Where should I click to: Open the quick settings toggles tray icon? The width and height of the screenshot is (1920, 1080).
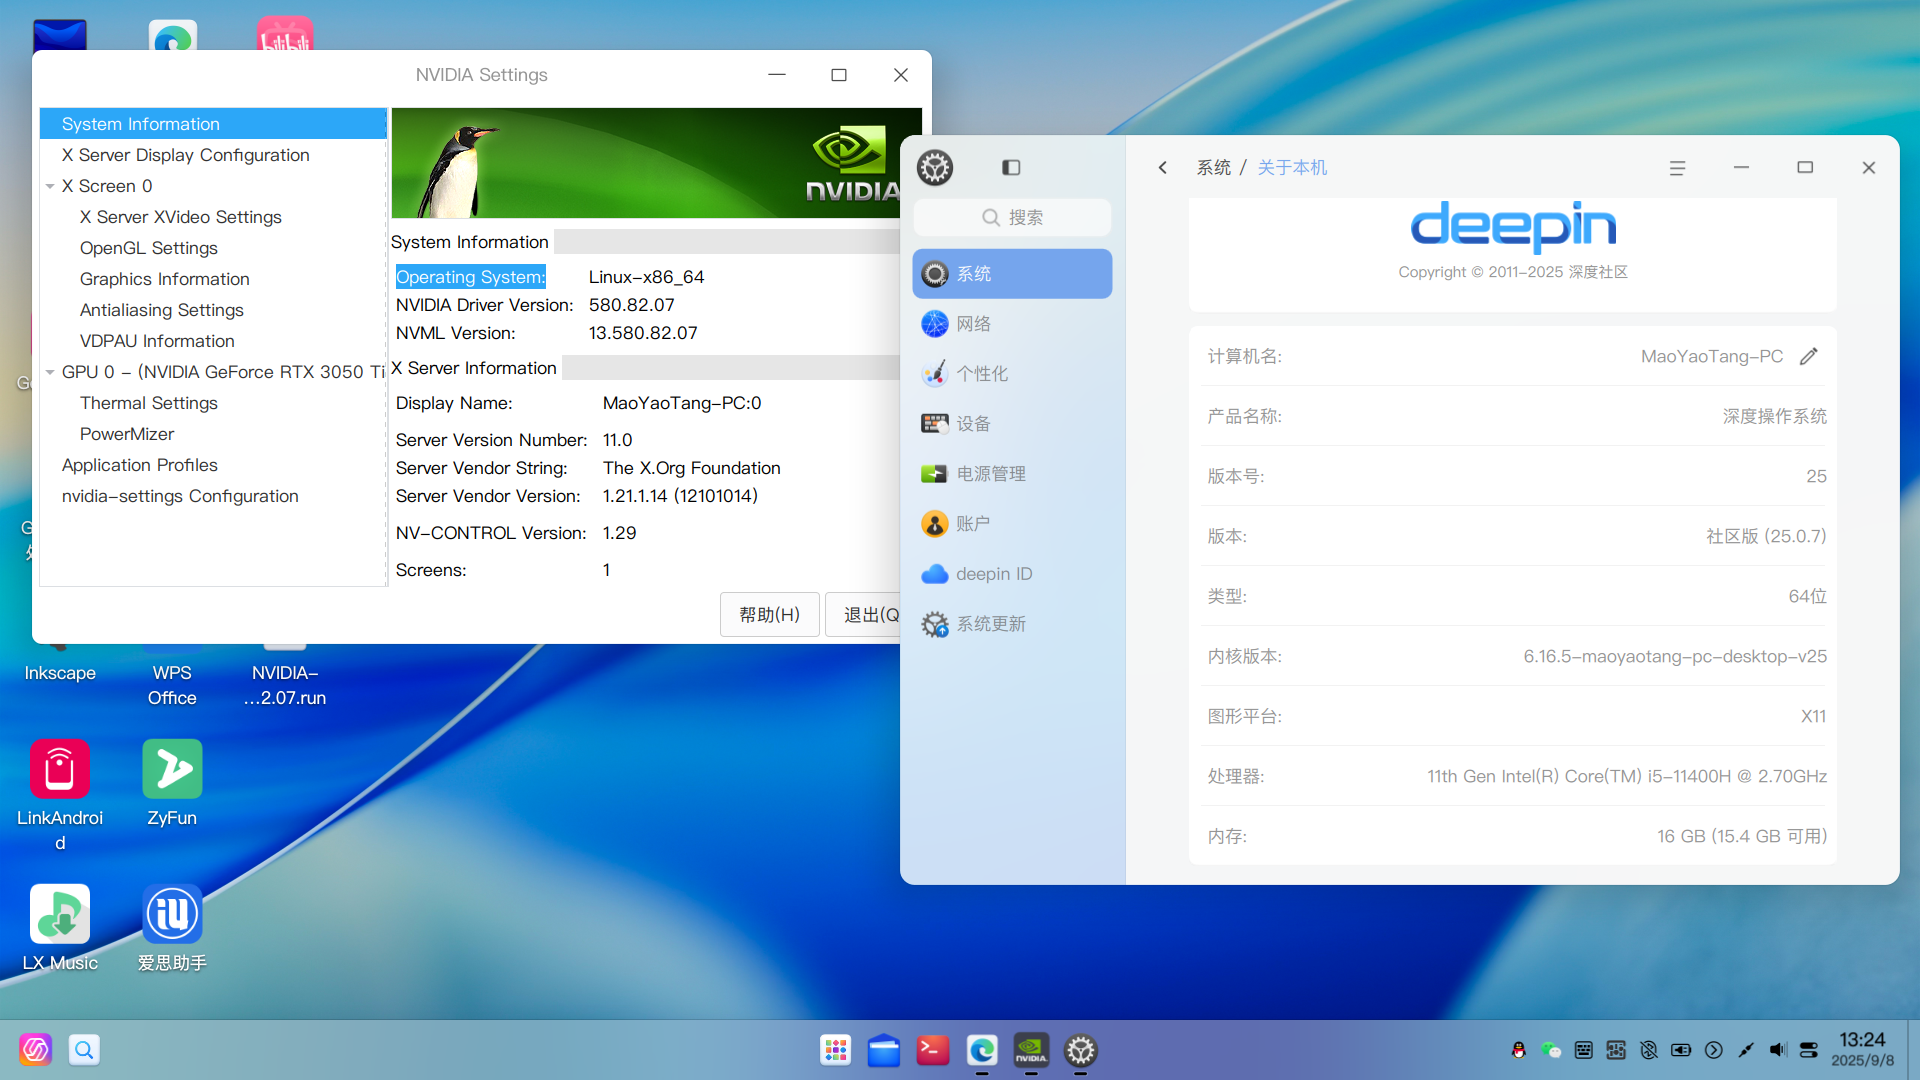pos(1809,1050)
